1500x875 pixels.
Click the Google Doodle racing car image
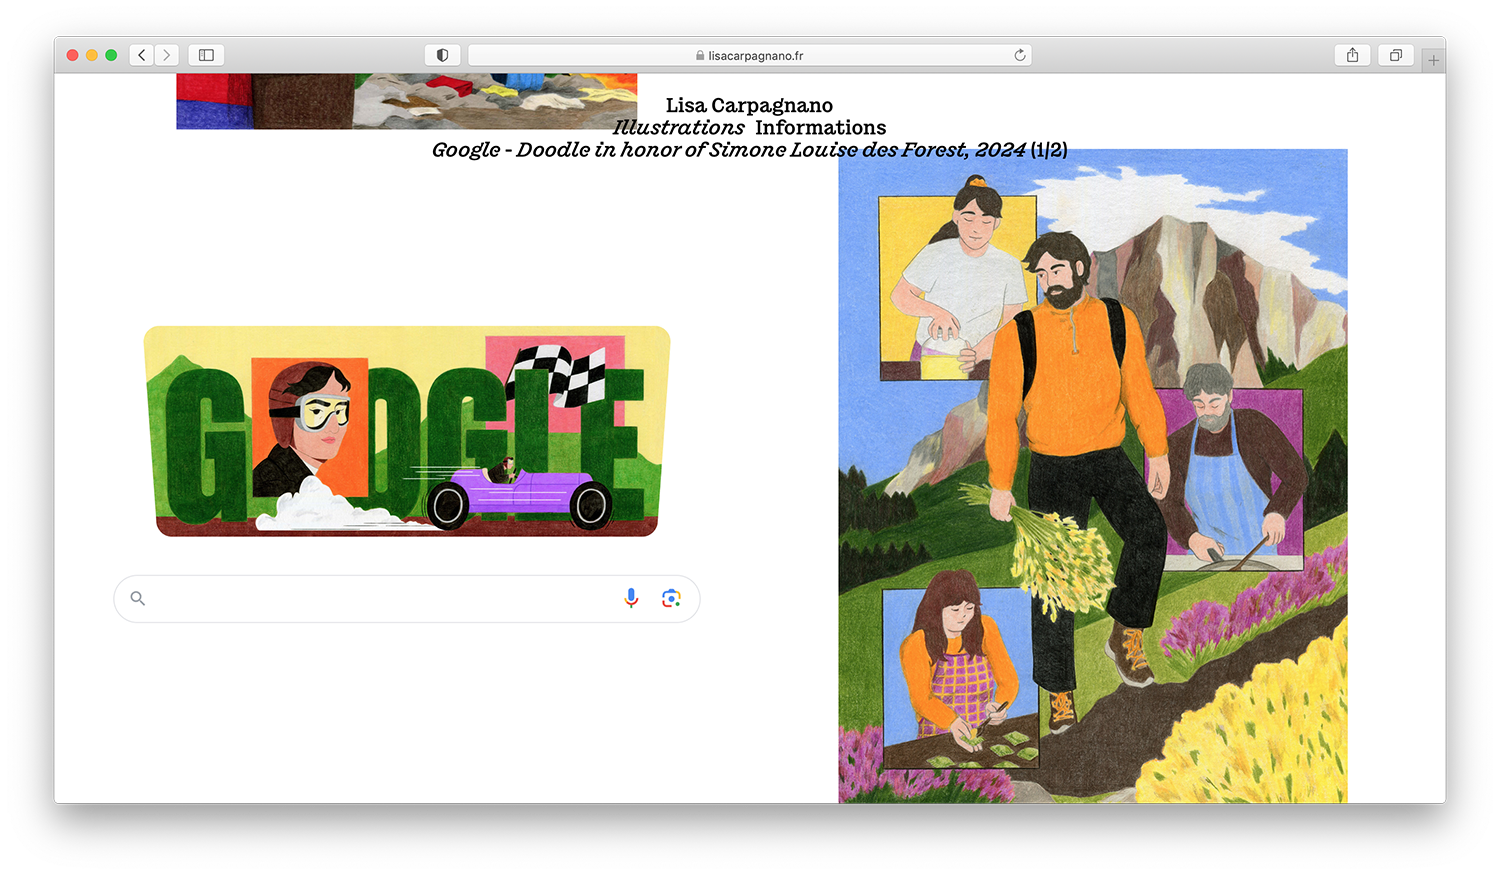click(407, 431)
